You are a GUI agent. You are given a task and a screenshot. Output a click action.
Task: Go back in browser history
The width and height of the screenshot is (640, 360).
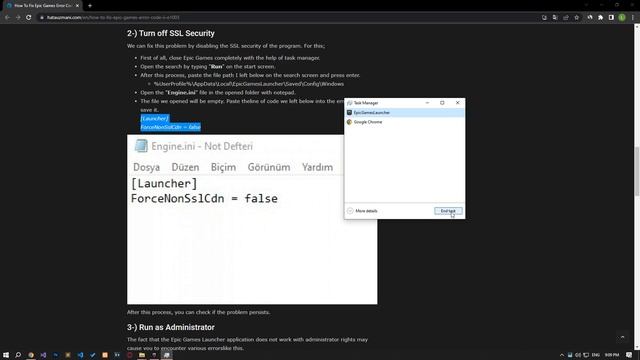click(7, 18)
